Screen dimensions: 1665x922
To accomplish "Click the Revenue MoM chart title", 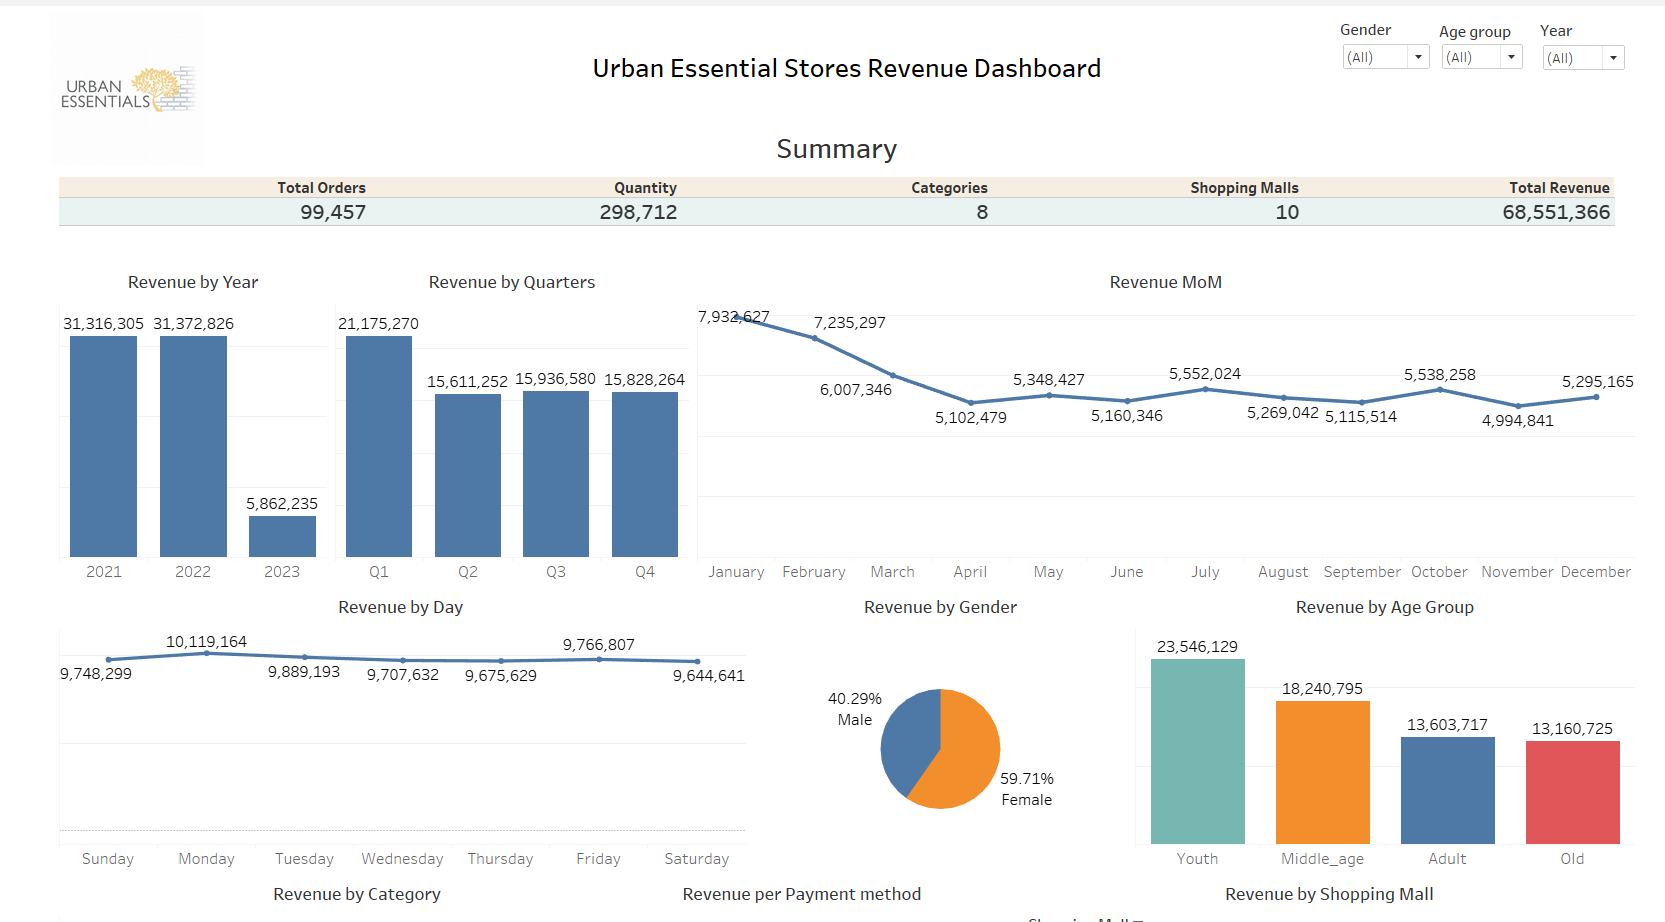I will click(1165, 282).
